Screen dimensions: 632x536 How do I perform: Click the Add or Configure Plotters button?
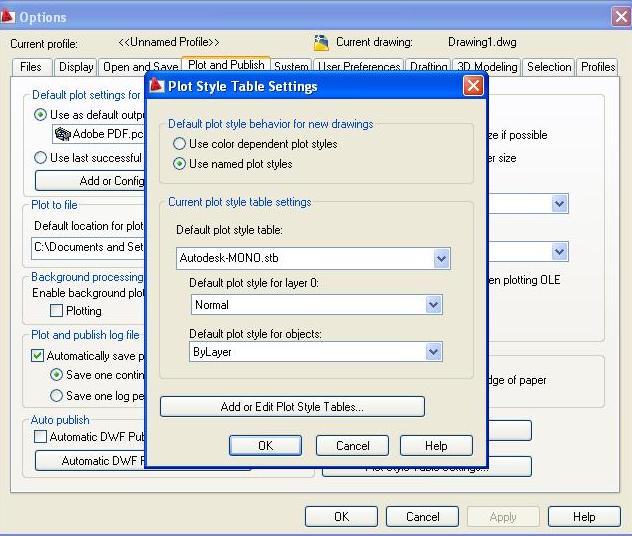90,181
